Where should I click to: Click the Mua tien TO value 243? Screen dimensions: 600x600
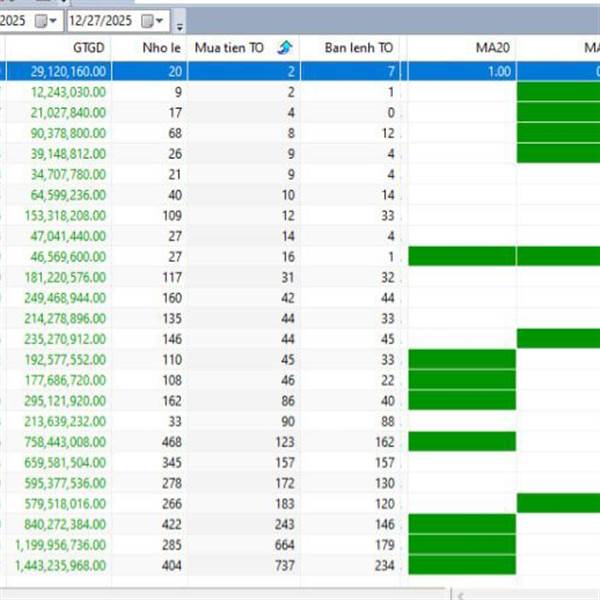(285, 525)
